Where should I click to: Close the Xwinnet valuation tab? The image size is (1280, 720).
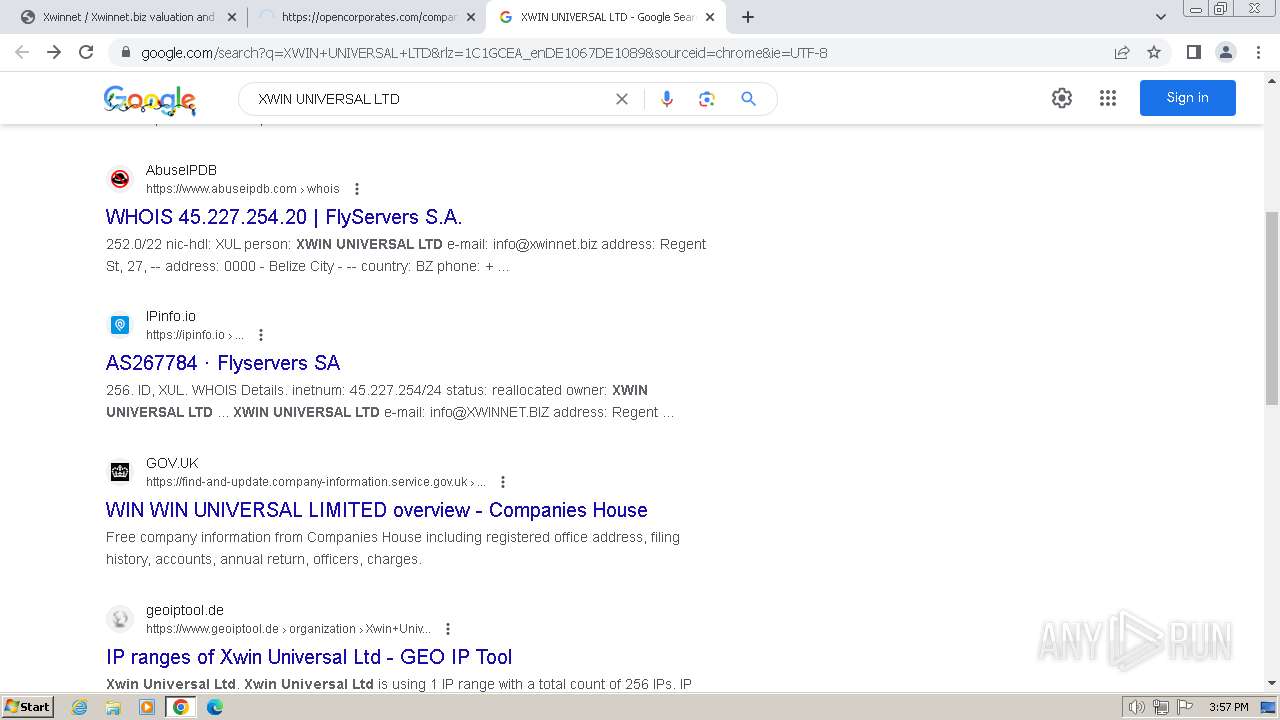tap(232, 17)
